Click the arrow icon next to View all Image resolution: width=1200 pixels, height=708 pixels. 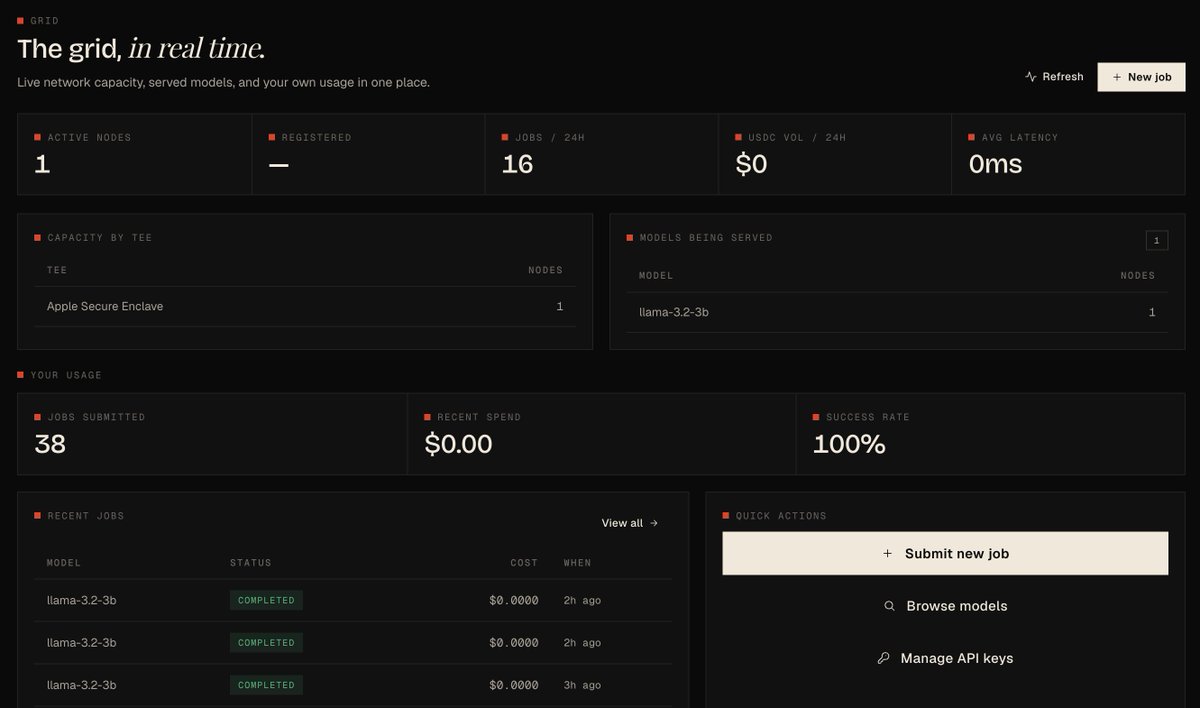pos(654,523)
